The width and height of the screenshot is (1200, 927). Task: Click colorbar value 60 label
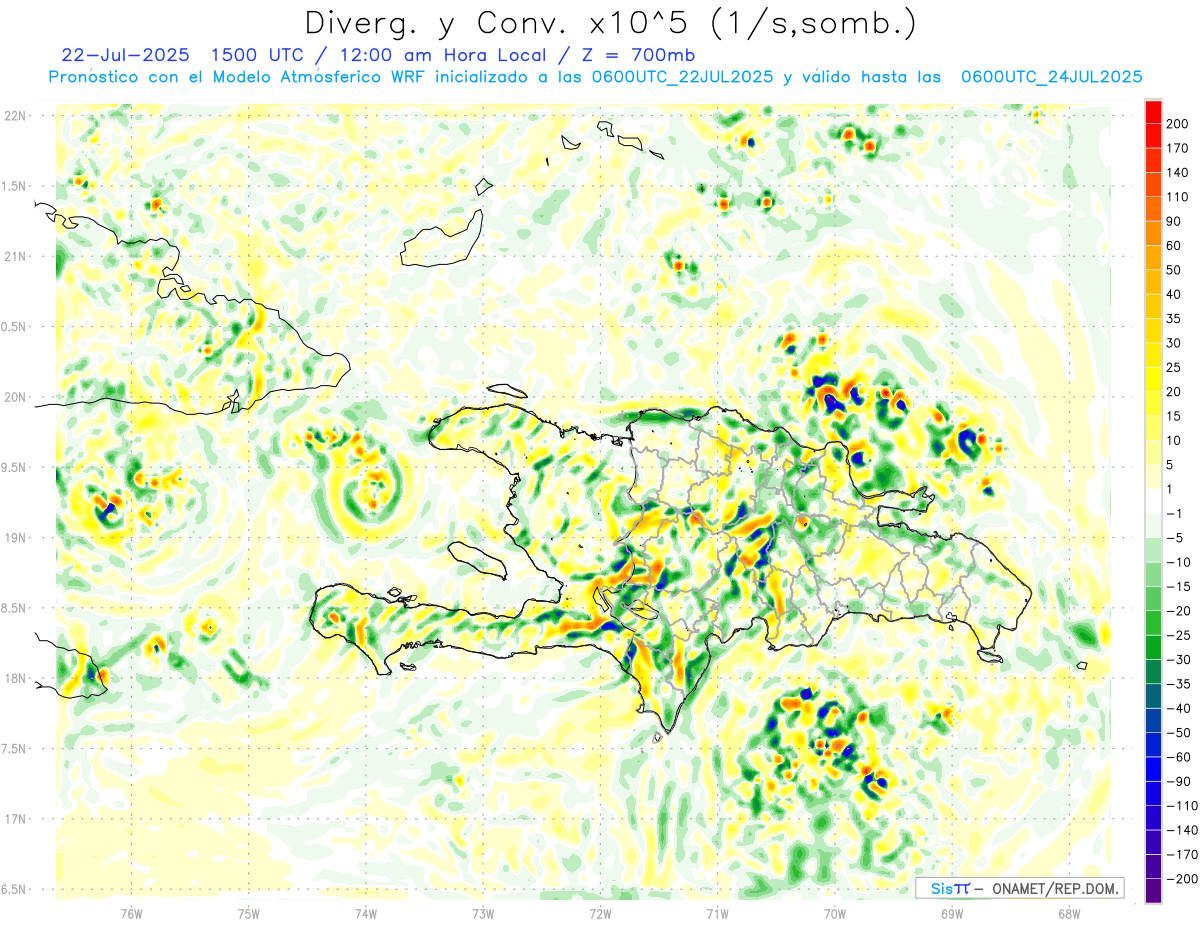(x=1174, y=246)
